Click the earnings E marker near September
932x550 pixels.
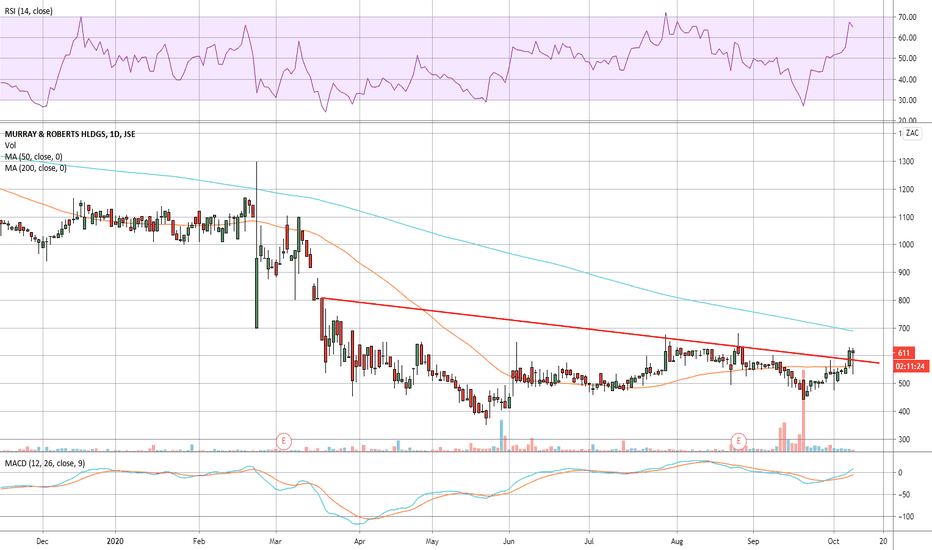[x=738, y=441]
